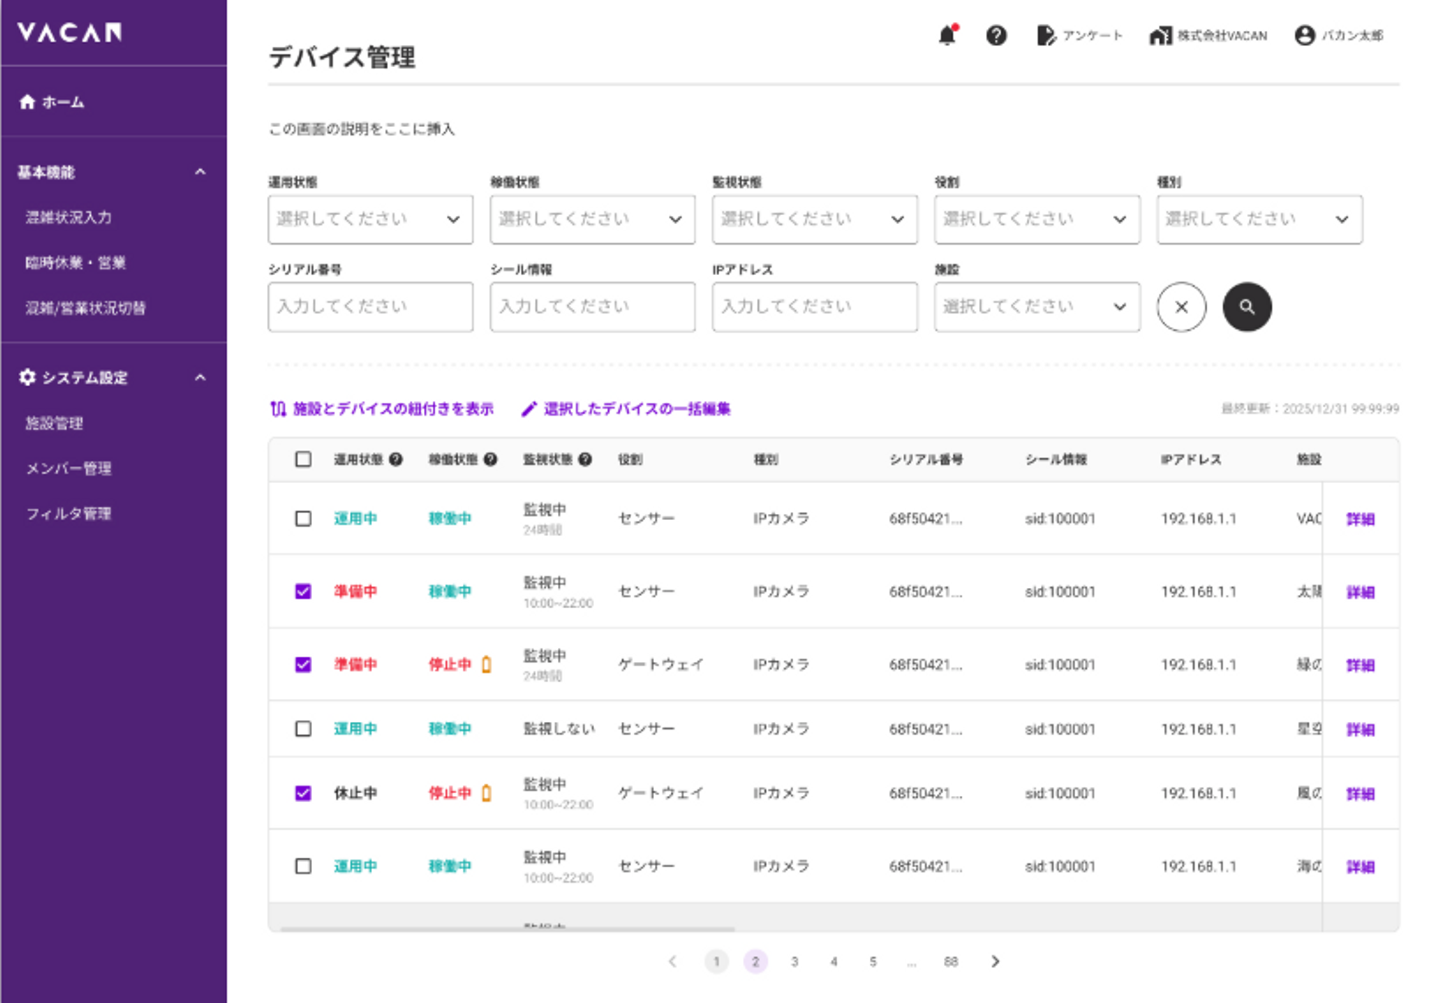Click help icon next to 運用状態 column

pos(396,460)
